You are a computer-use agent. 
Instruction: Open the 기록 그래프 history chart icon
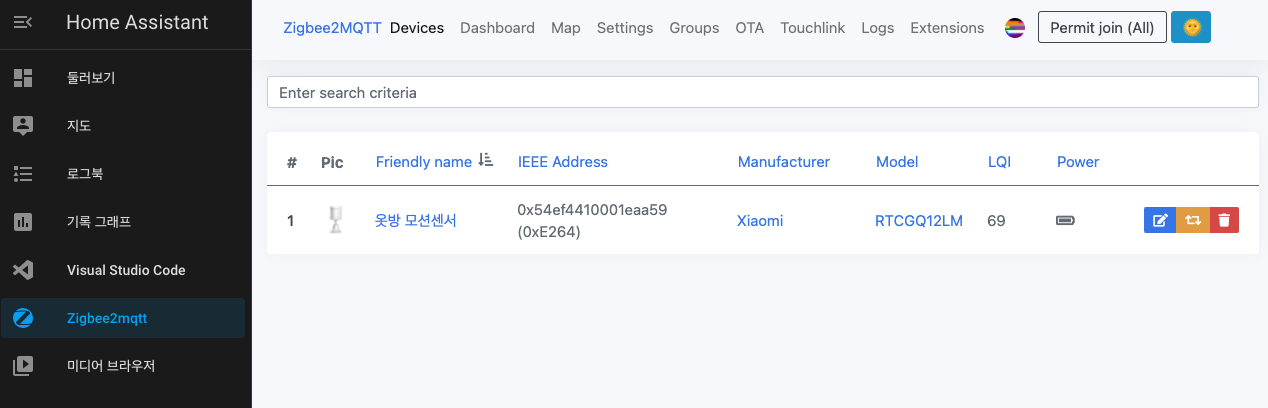pyautogui.click(x=23, y=221)
